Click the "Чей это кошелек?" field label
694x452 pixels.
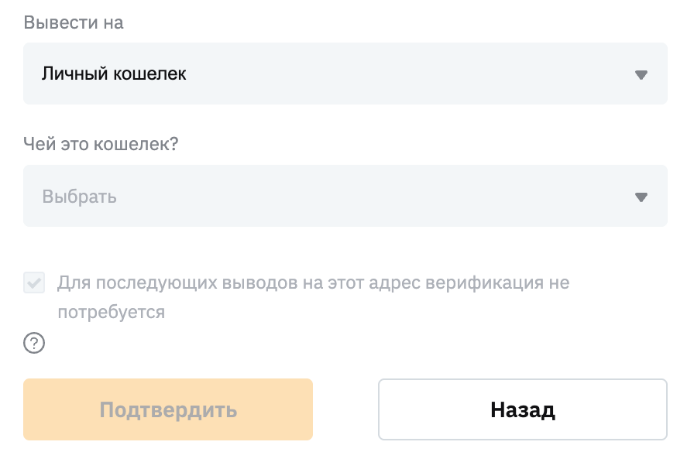pyautogui.click(x=100, y=144)
